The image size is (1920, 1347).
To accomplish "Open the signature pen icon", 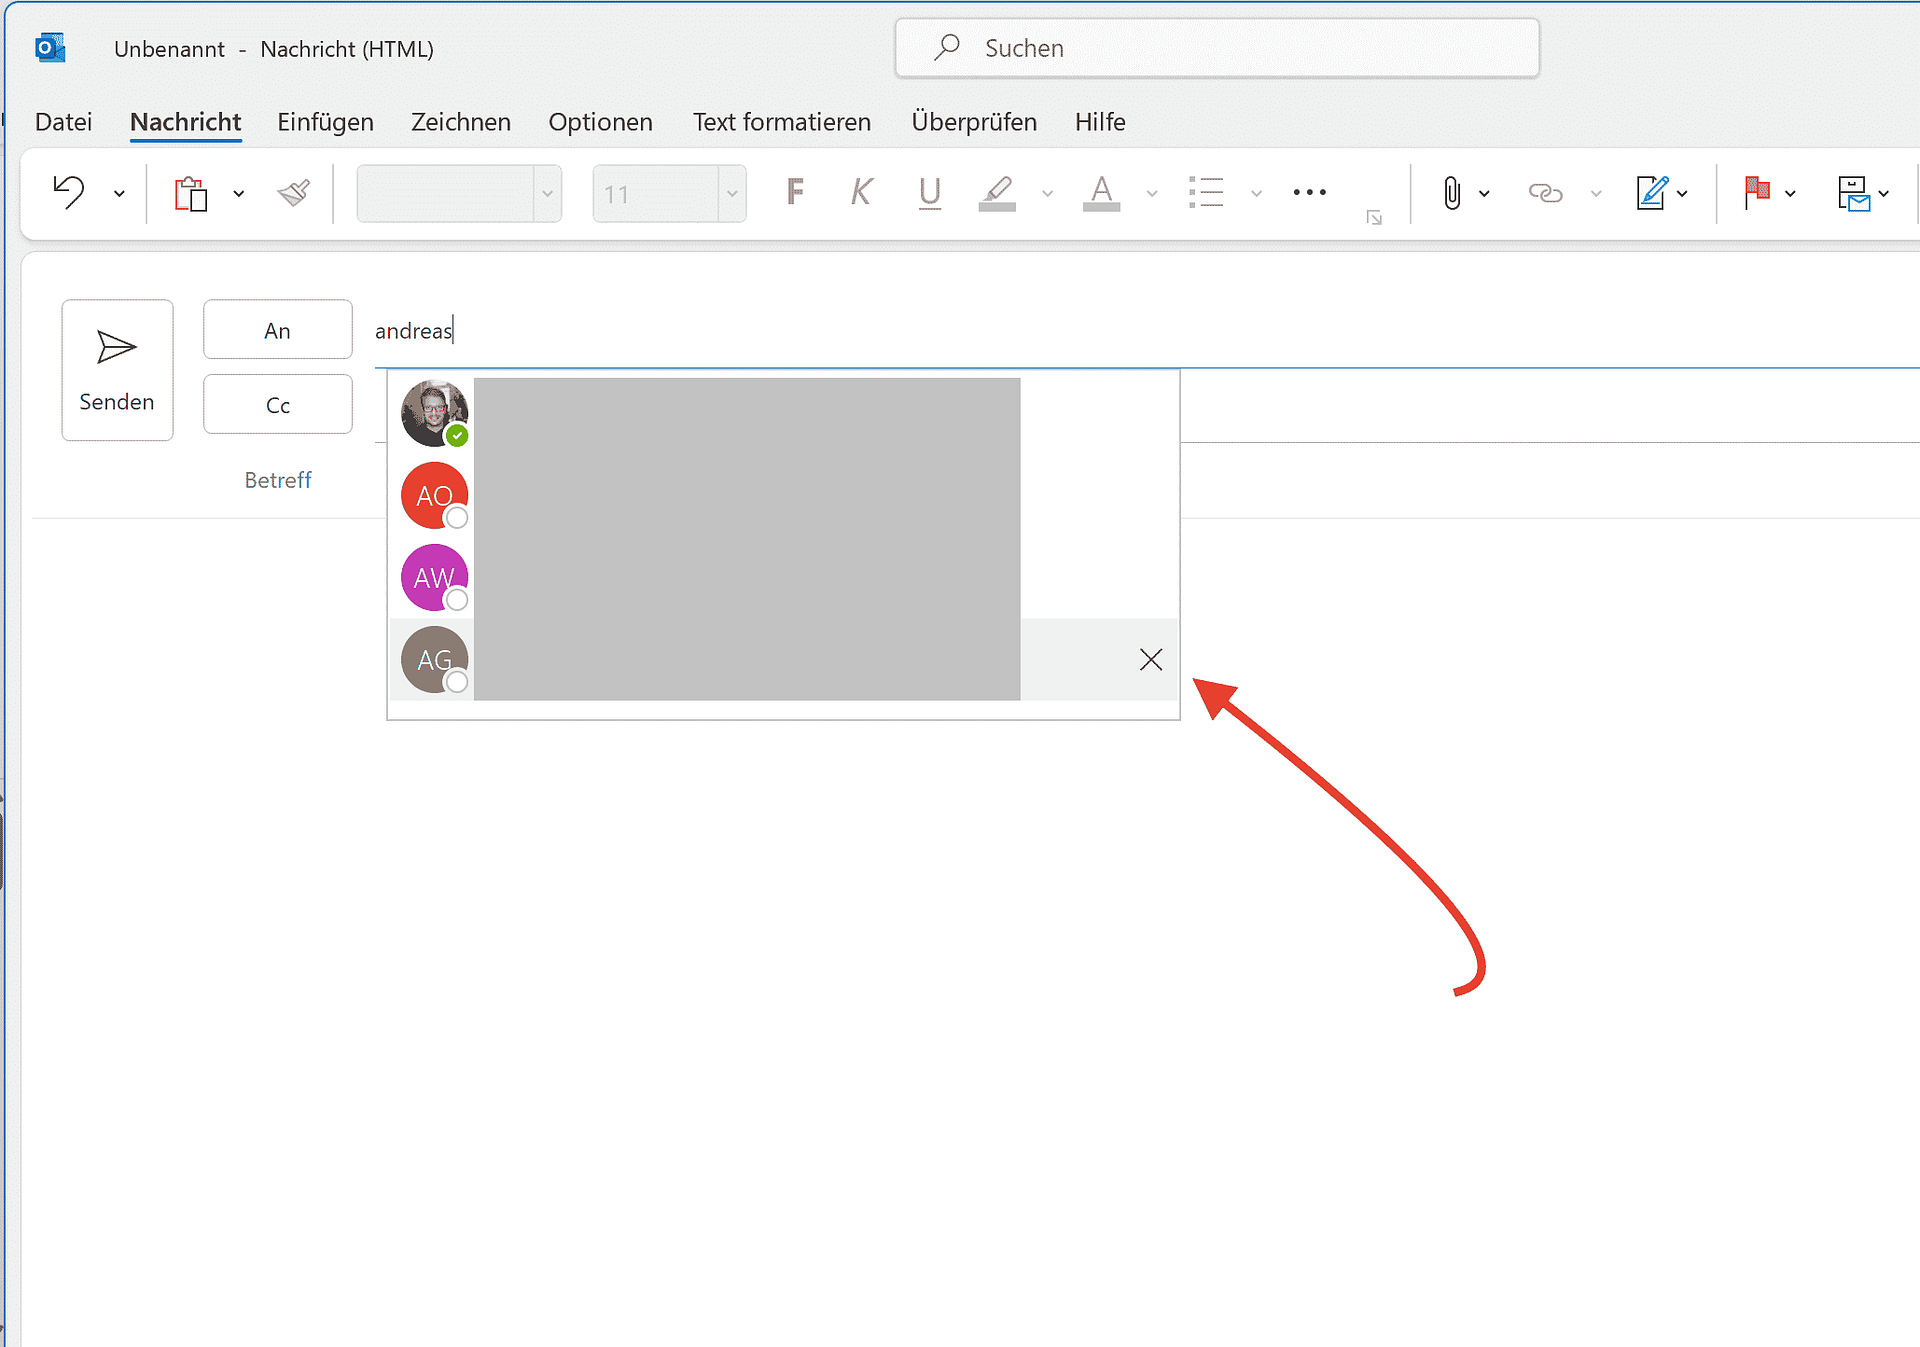I will (x=1651, y=193).
